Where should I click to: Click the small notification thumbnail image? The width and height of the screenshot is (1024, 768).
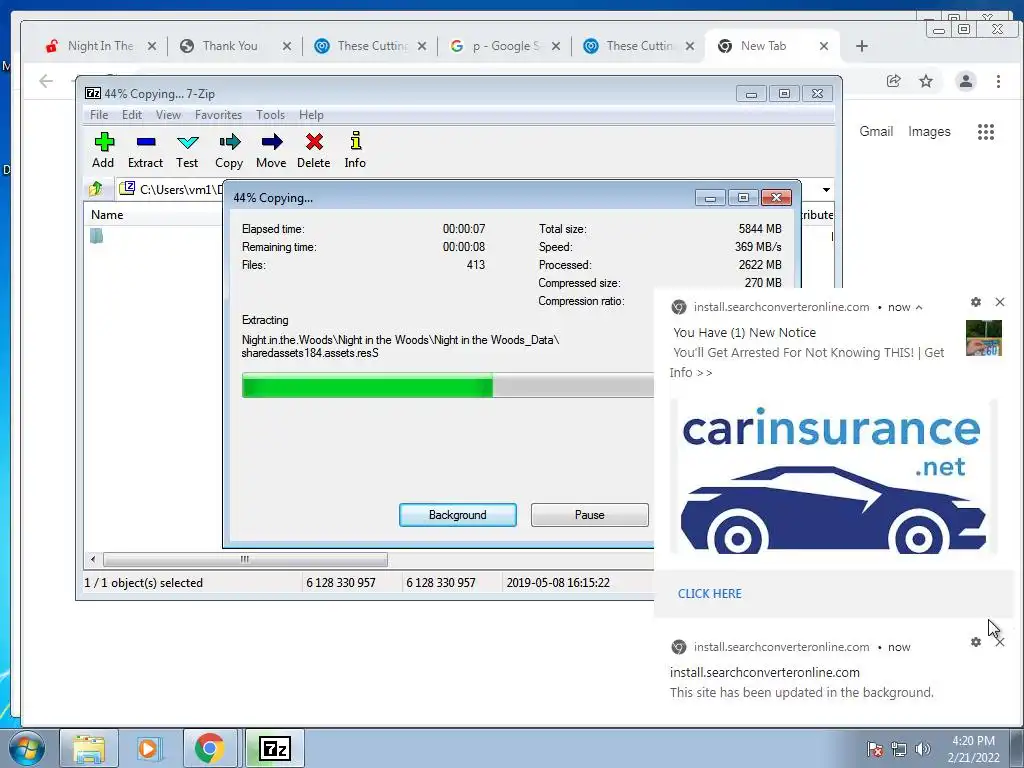tap(984, 338)
